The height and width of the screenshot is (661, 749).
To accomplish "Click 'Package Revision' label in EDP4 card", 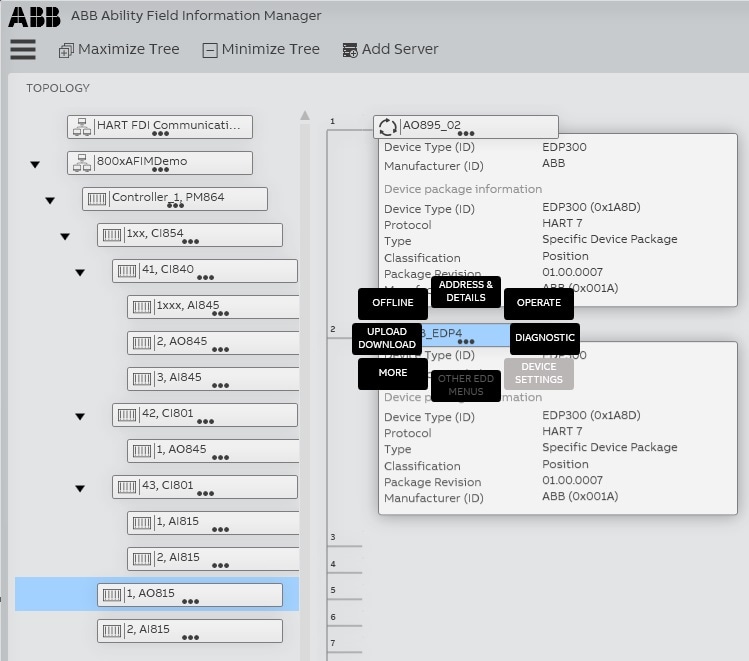I will tap(433, 482).
